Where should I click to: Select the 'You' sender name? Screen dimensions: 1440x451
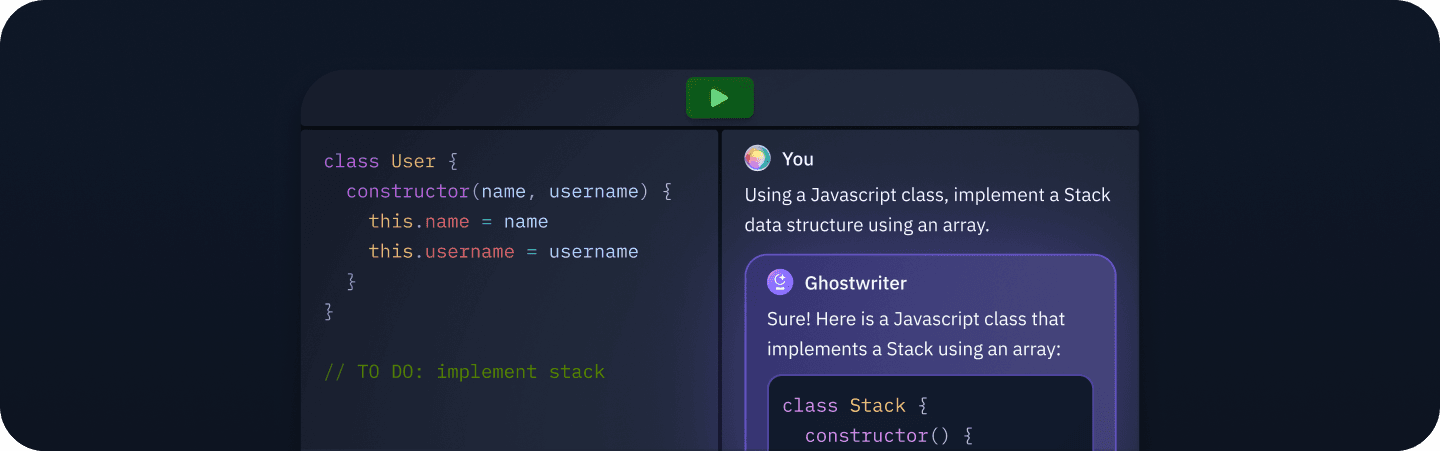tap(798, 159)
